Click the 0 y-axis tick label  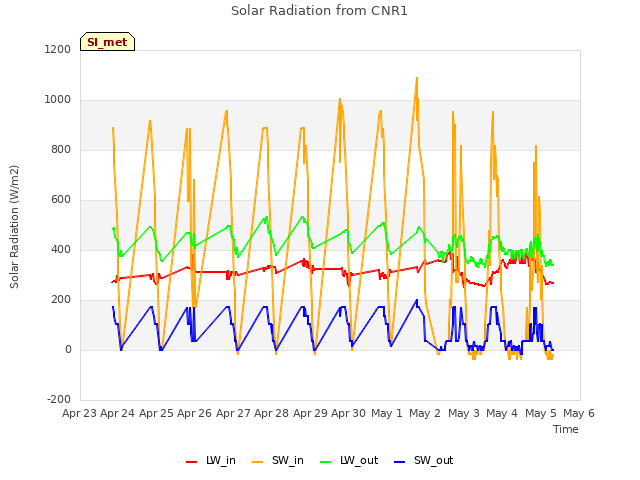click(x=68, y=349)
